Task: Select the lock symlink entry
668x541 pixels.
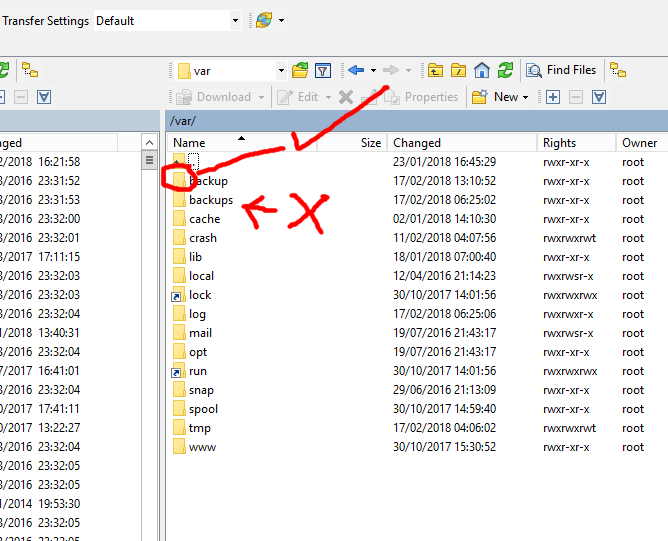Action: coord(200,295)
